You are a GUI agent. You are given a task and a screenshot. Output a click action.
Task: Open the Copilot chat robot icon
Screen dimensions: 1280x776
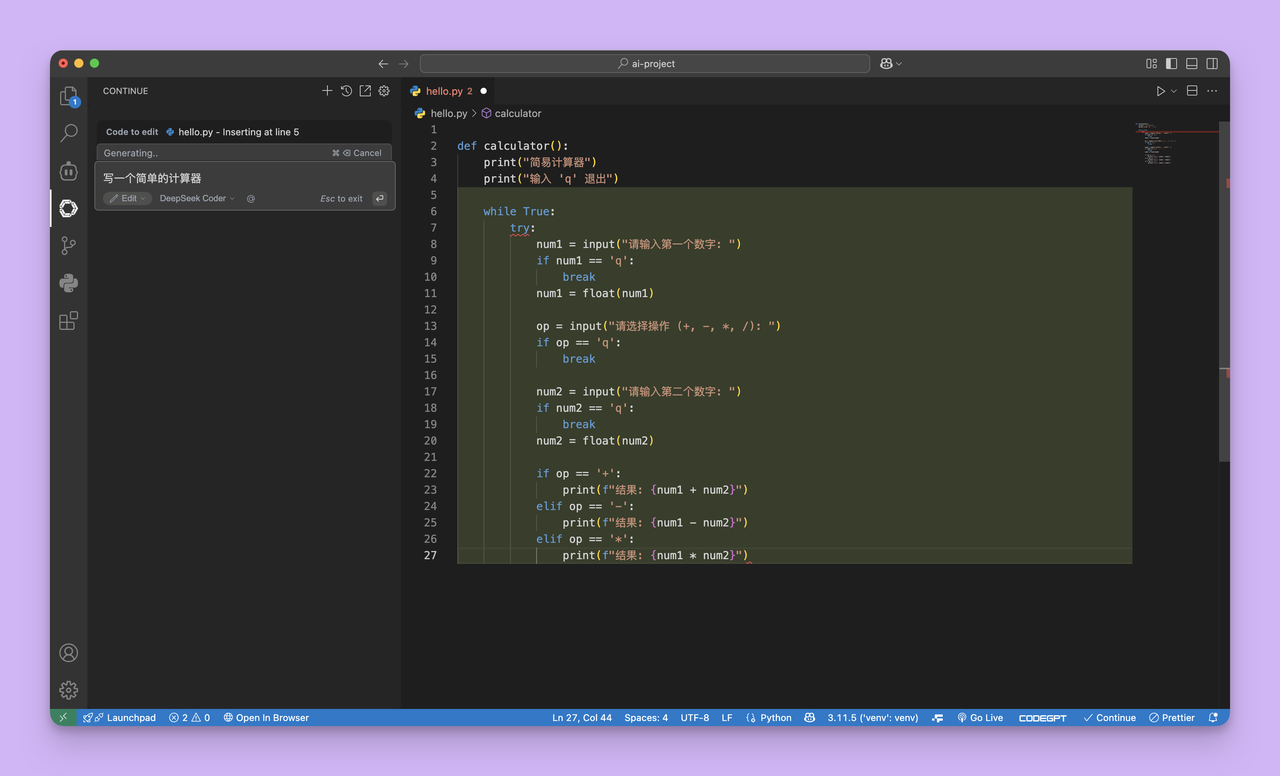coord(68,171)
